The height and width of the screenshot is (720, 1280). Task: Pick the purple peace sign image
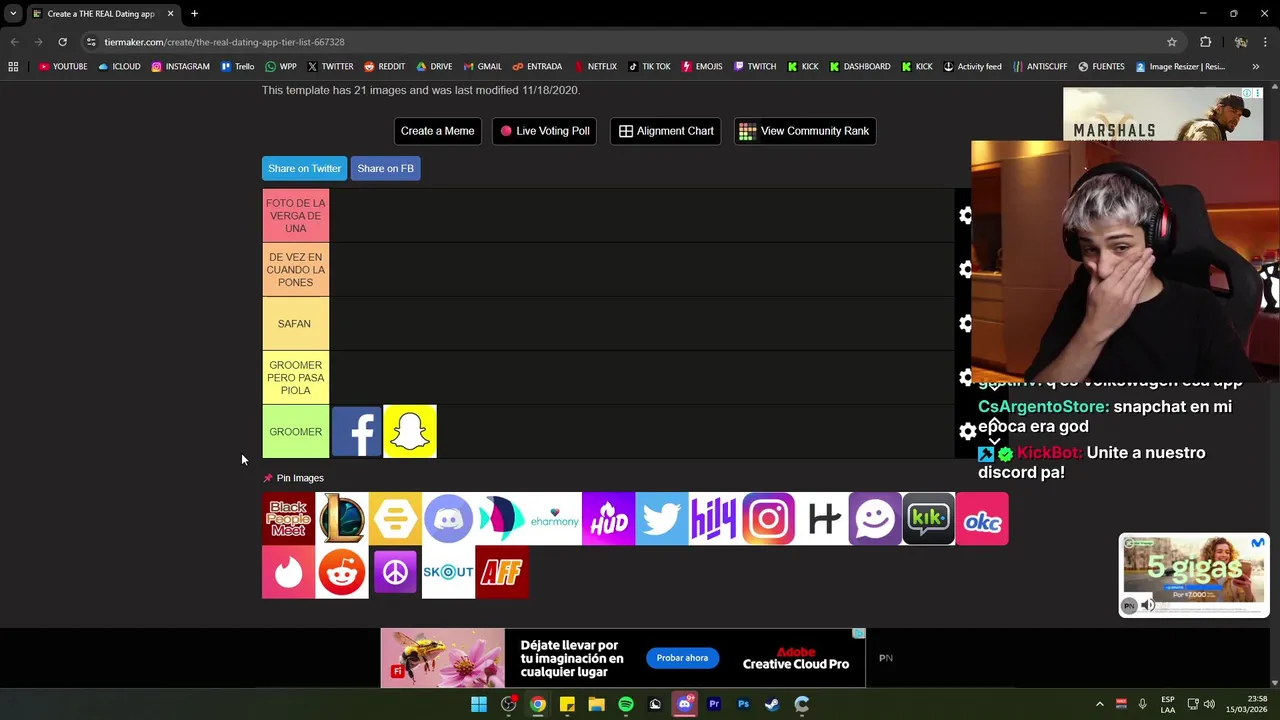click(x=395, y=572)
